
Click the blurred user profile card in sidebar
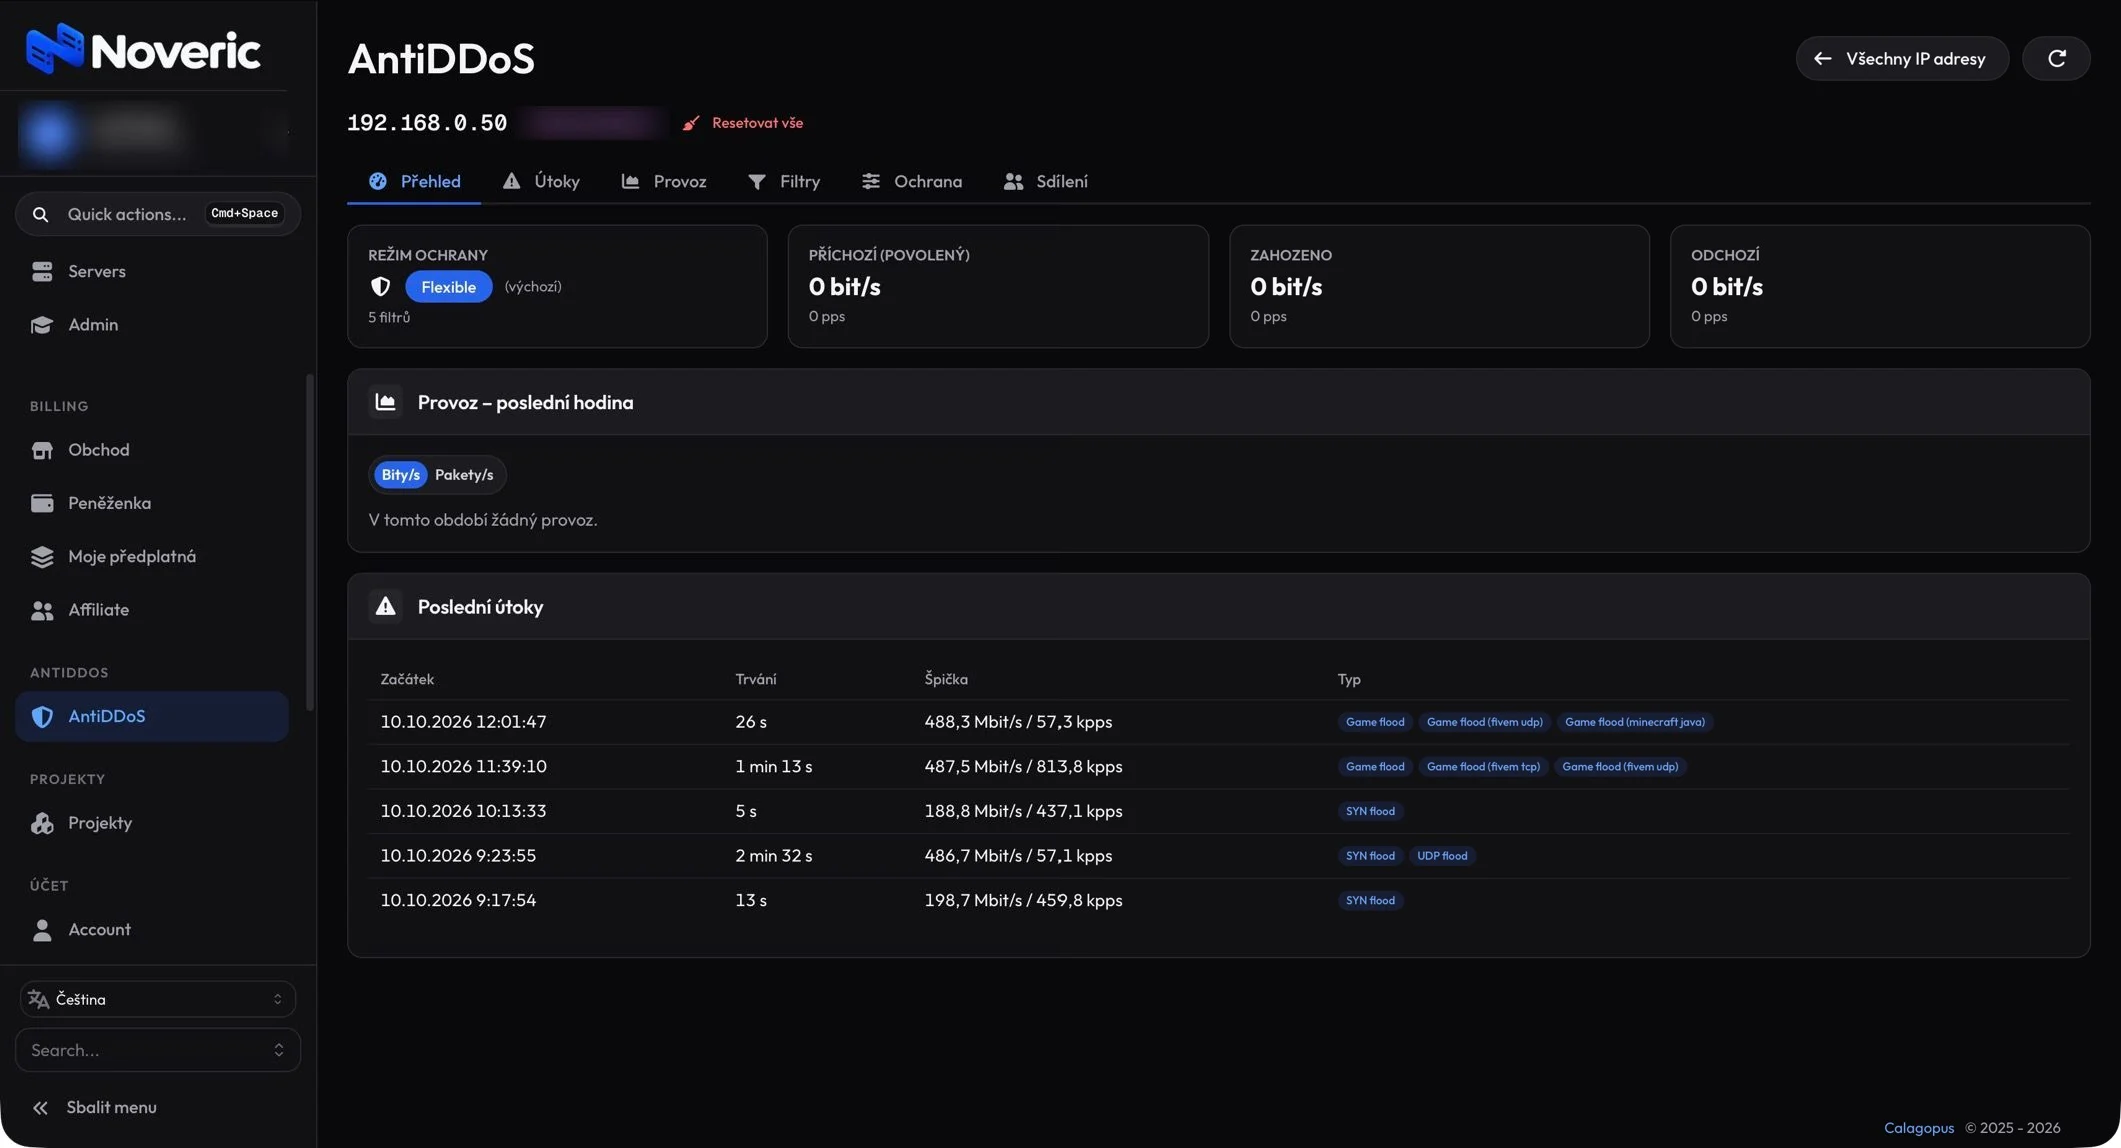coord(152,132)
